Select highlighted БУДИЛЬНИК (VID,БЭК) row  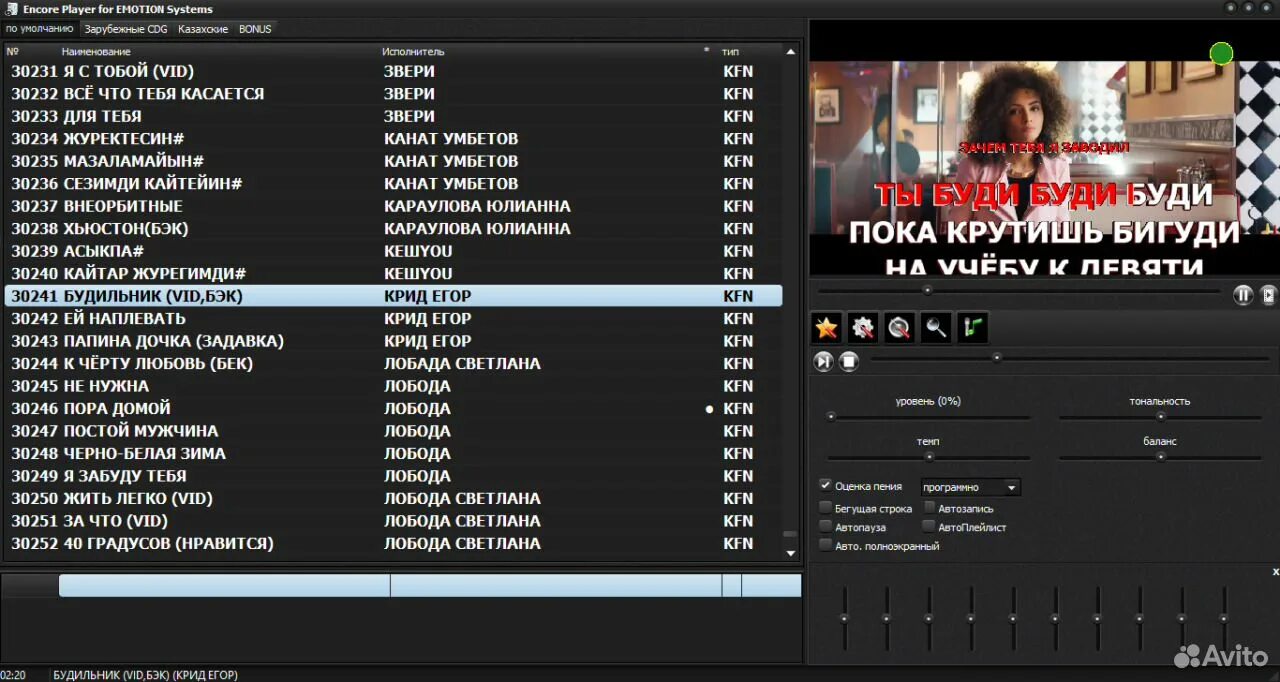click(393, 296)
